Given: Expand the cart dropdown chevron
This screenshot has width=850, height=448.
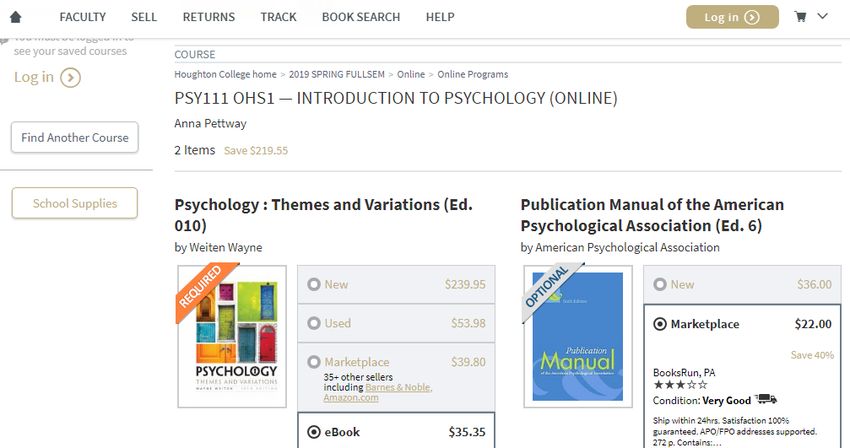Looking at the screenshot, I should tap(822, 16).
